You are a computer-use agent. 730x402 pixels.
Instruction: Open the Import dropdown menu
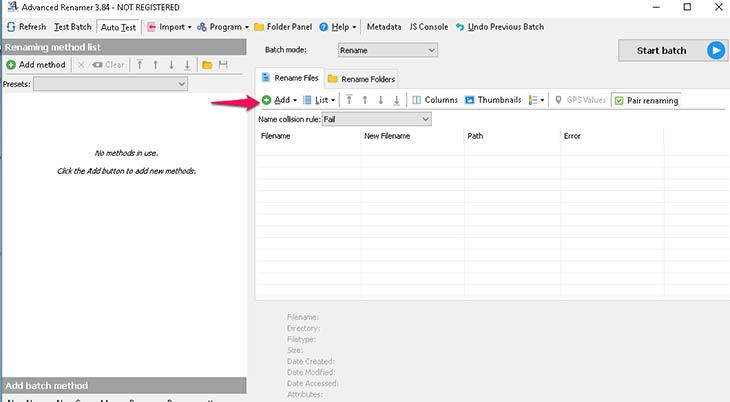coord(169,27)
